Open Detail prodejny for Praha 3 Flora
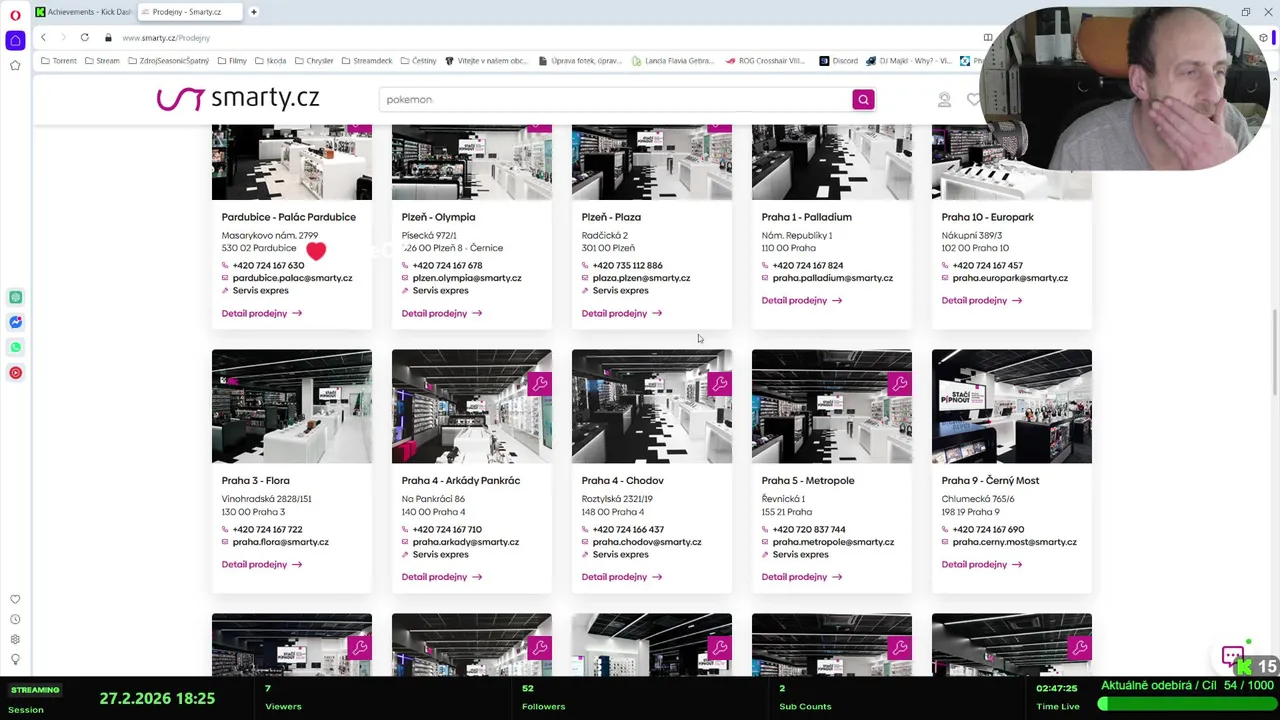The image size is (1280, 720). (x=261, y=564)
